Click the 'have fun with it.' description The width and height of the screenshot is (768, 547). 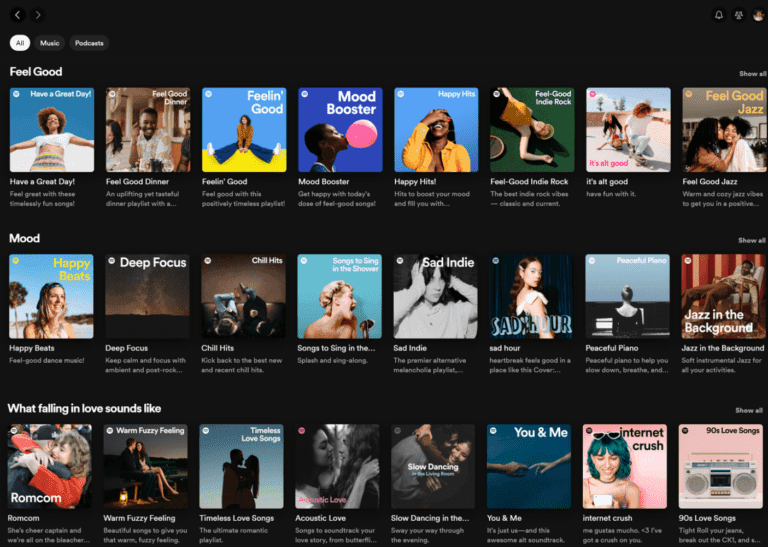(611, 194)
